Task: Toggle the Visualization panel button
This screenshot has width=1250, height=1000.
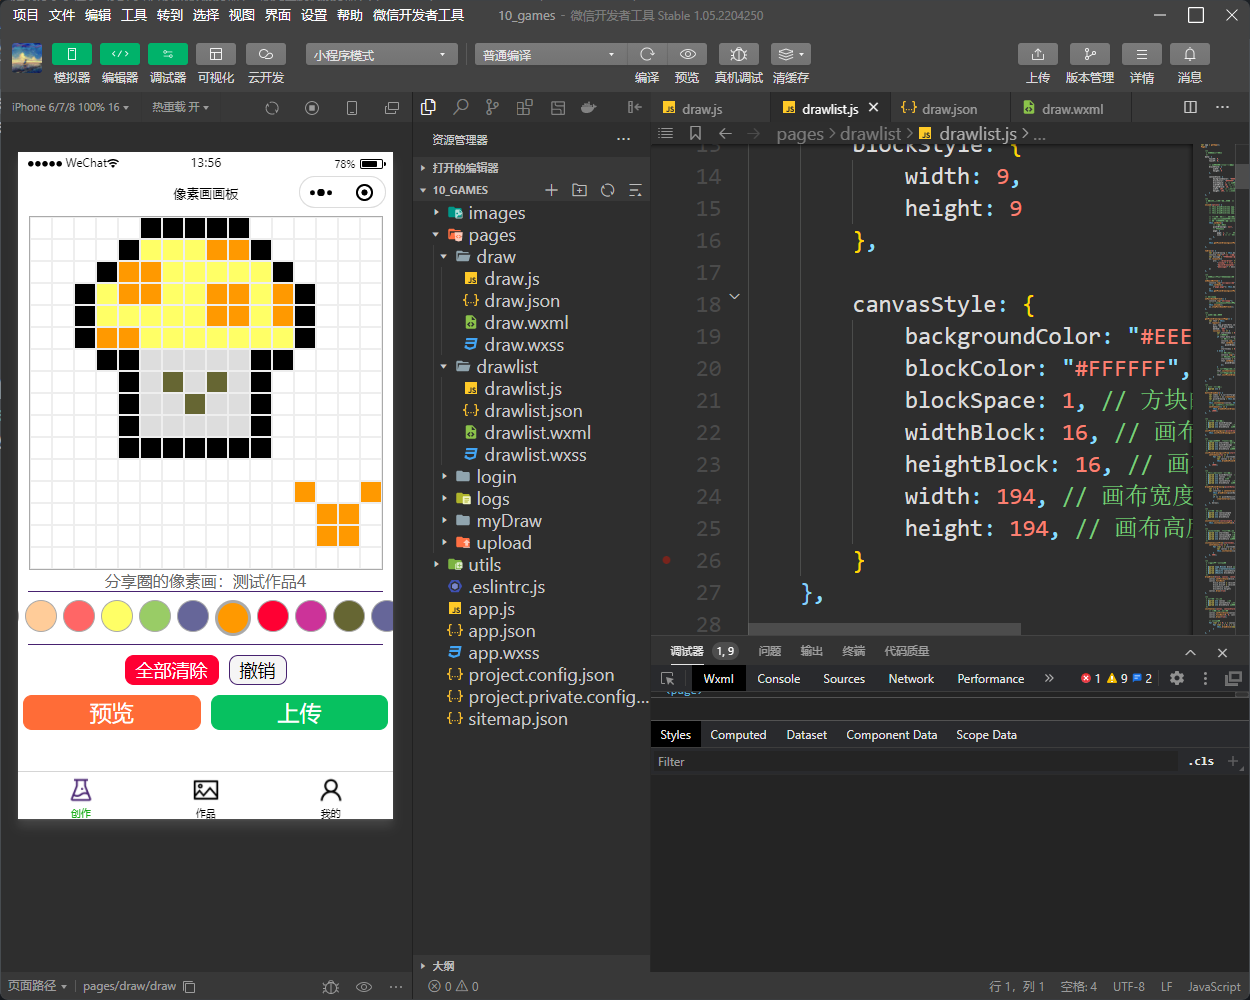Action: [215, 54]
